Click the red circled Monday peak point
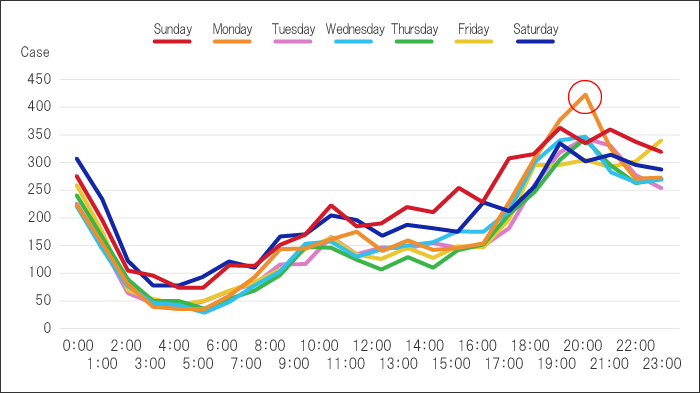Viewport: 700px width, 393px height. (585, 97)
